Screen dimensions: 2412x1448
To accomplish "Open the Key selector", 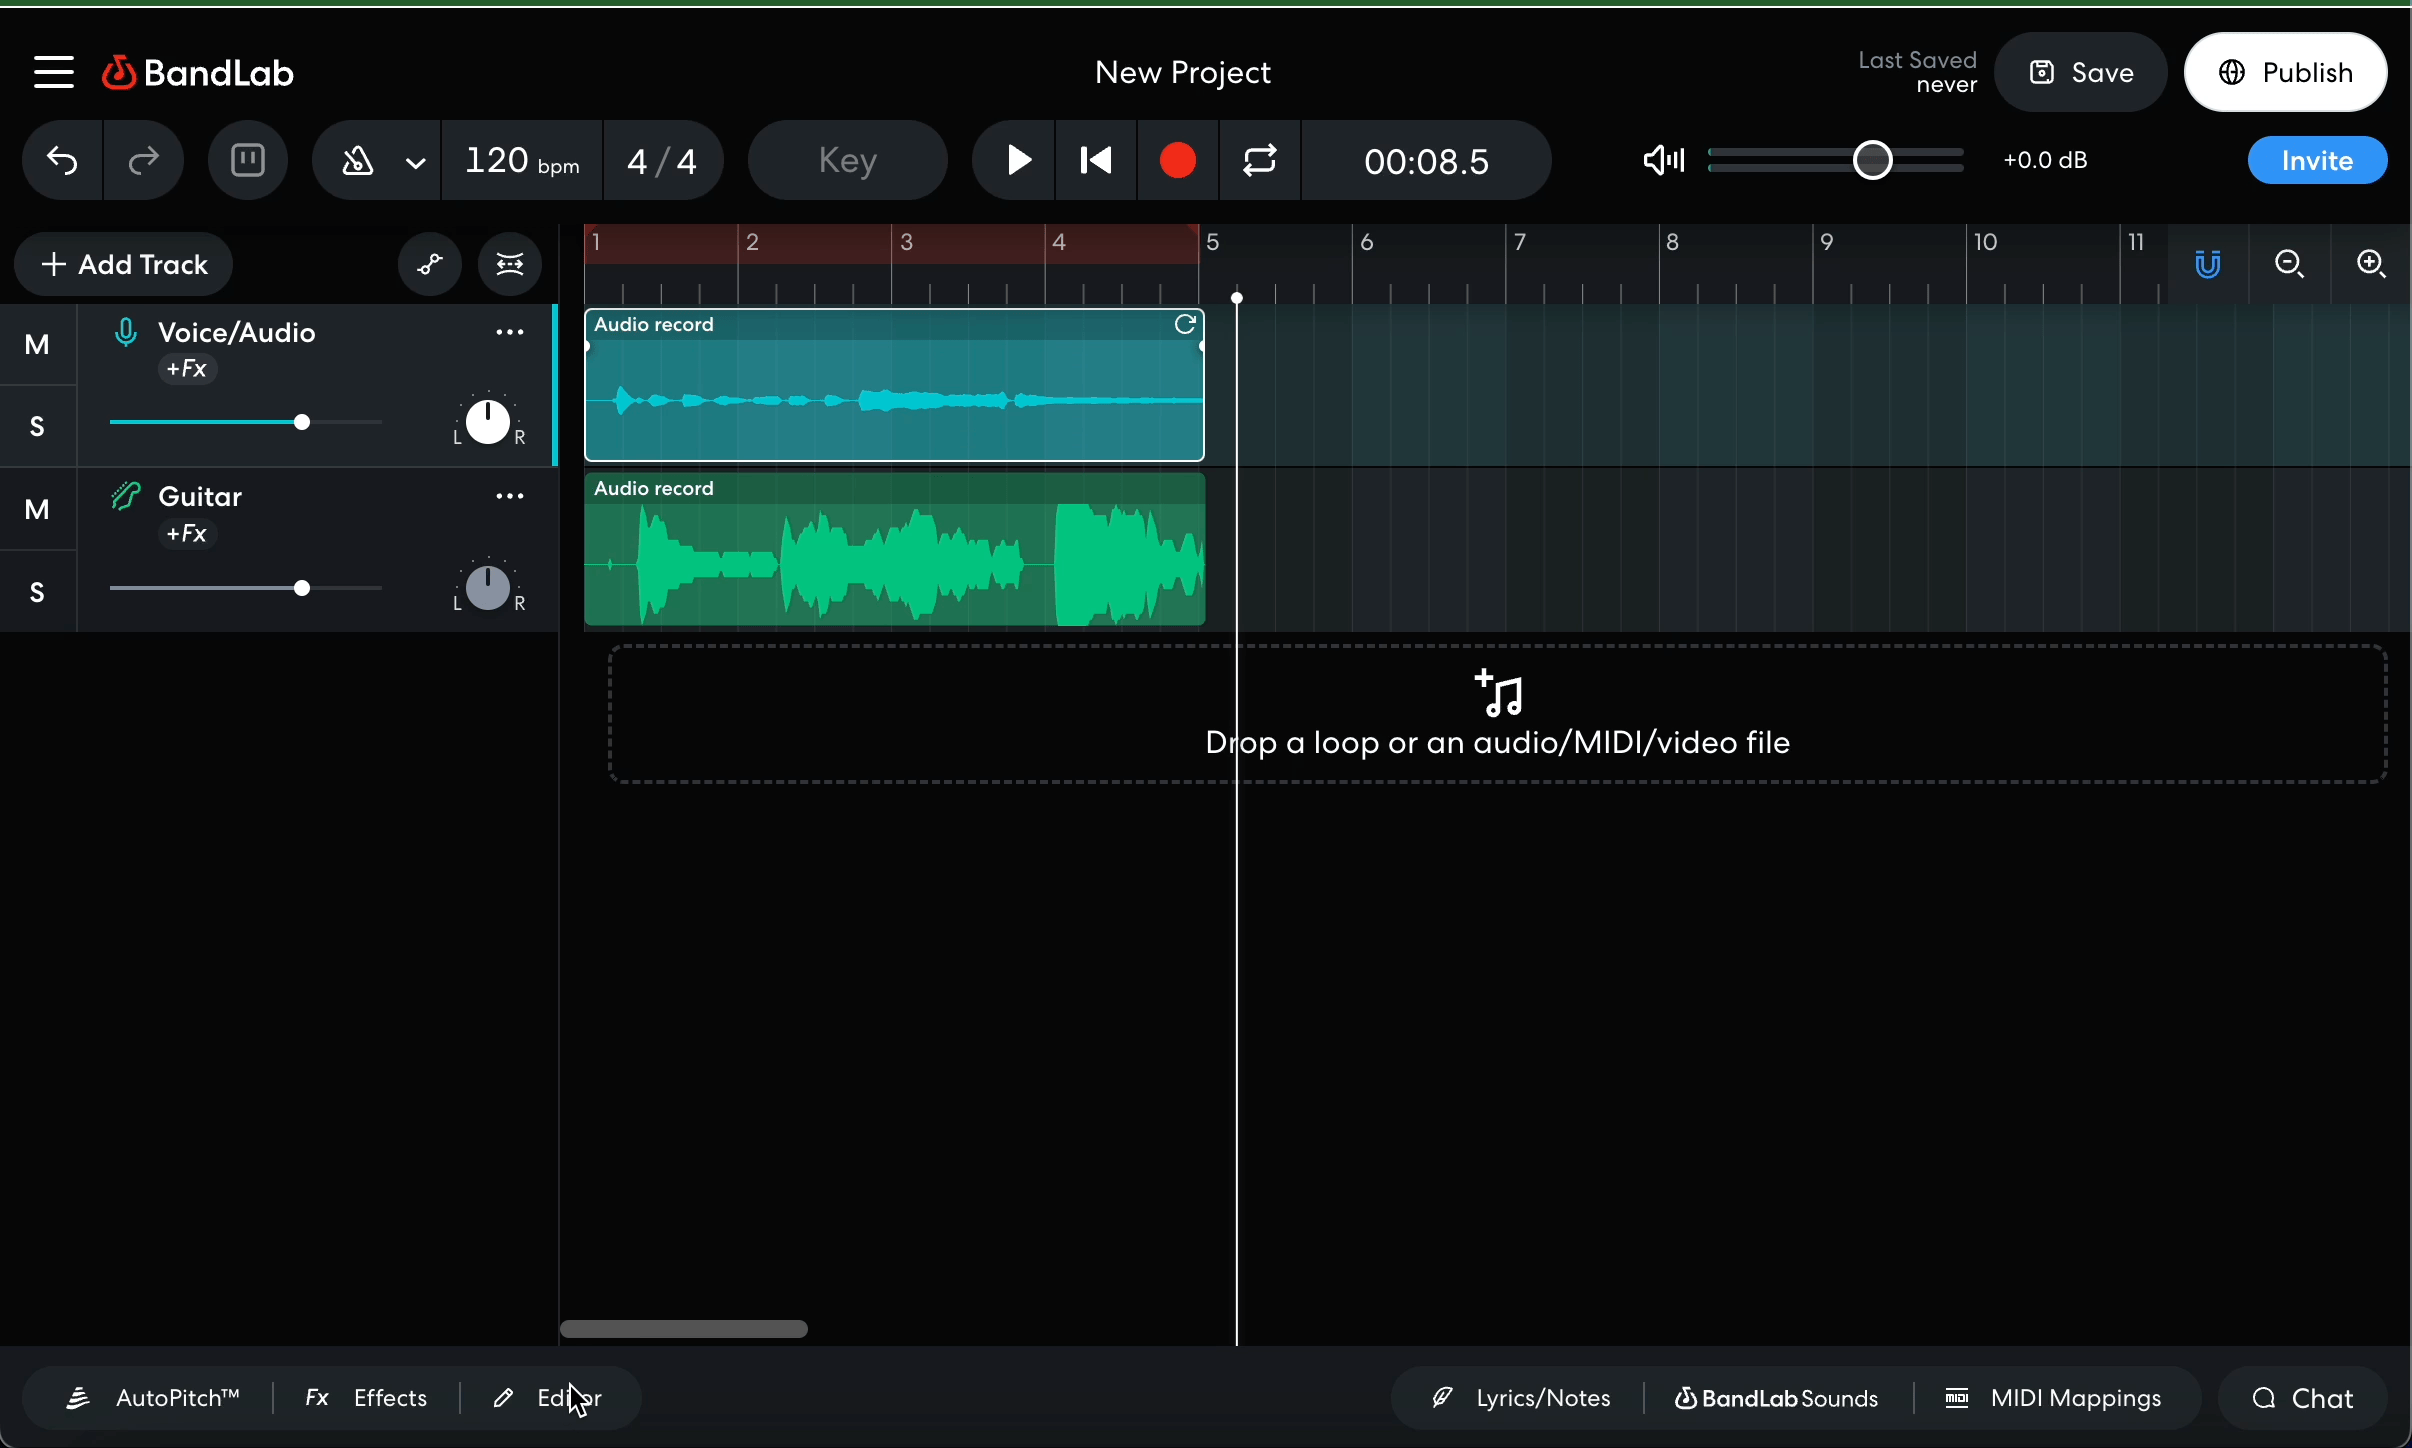I will [x=848, y=160].
